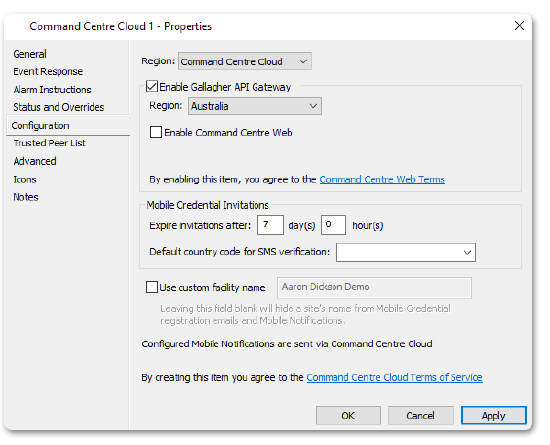Click the expire invitations days field
Image resolution: width=550 pixels, height=445 pixels.
click(270, 225)
